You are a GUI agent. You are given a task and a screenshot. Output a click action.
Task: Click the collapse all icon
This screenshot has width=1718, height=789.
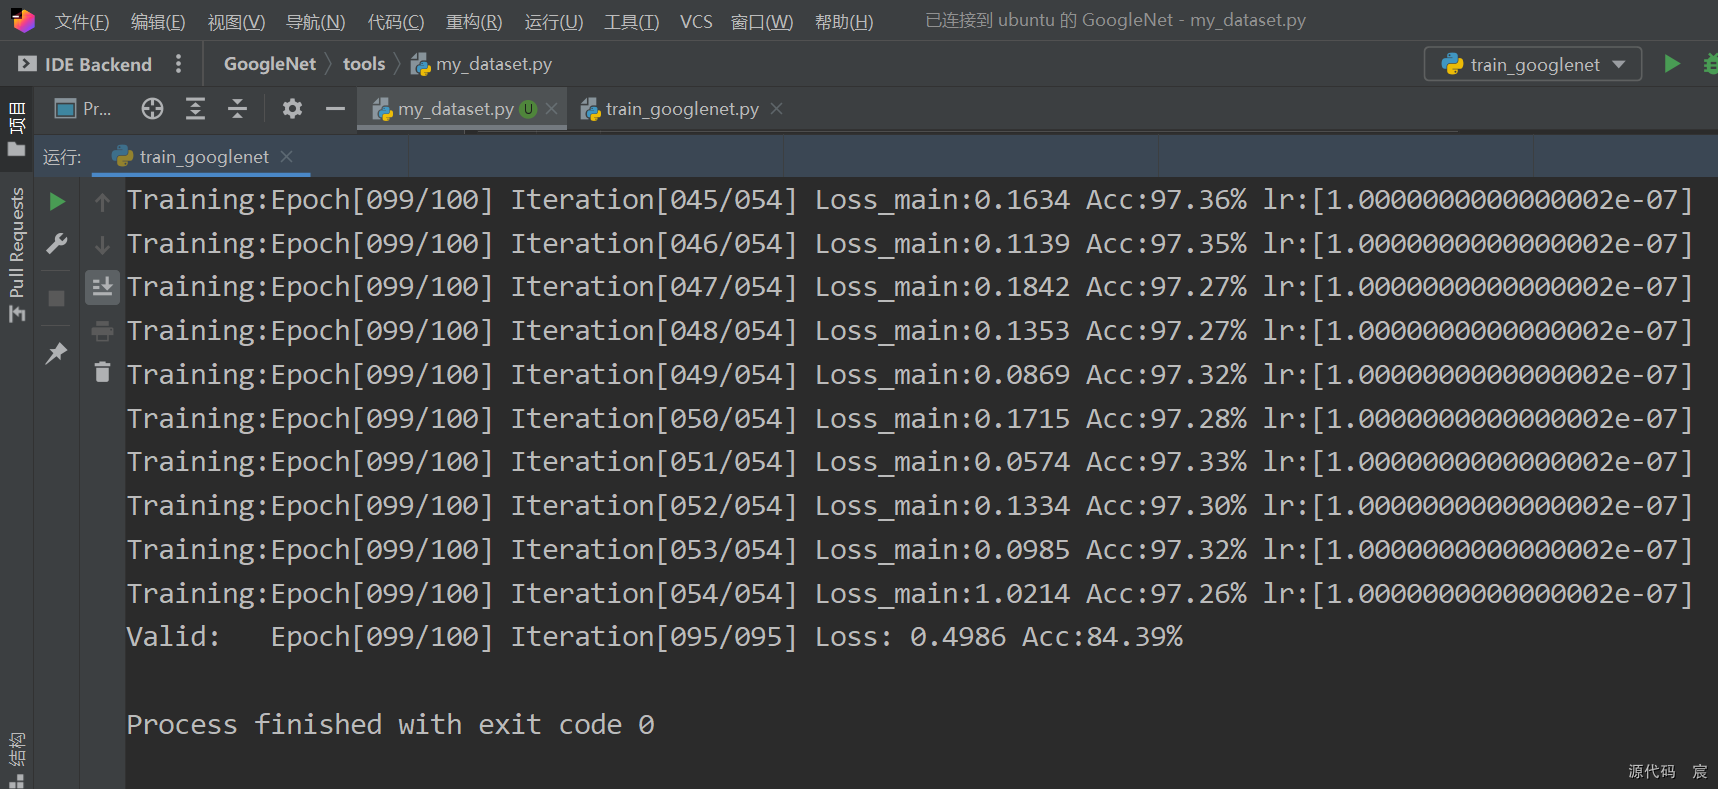[237, 109]
